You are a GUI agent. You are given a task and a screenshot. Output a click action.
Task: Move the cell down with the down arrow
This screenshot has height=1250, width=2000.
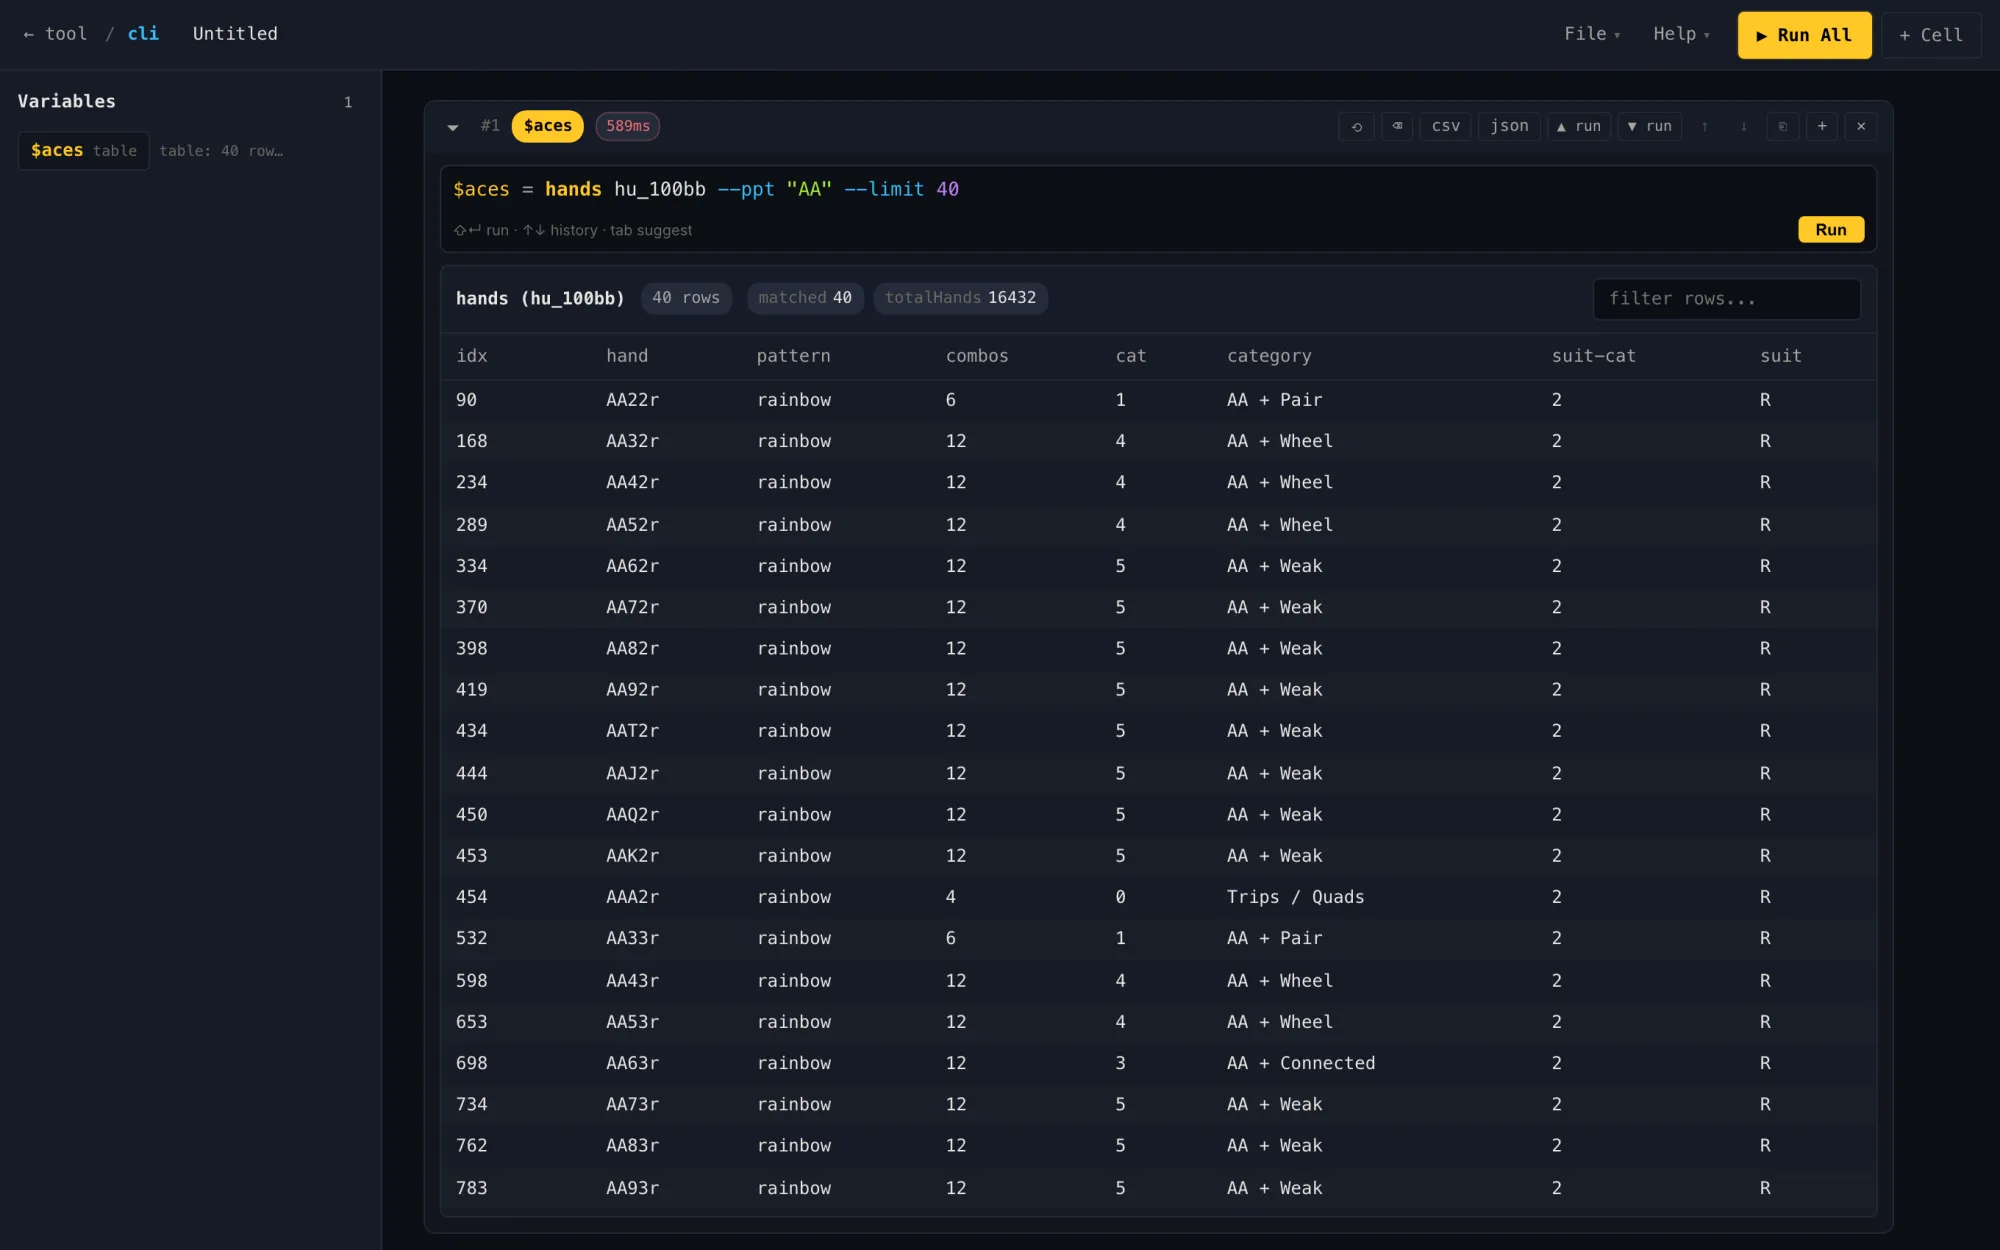[x=1743, y=126]
